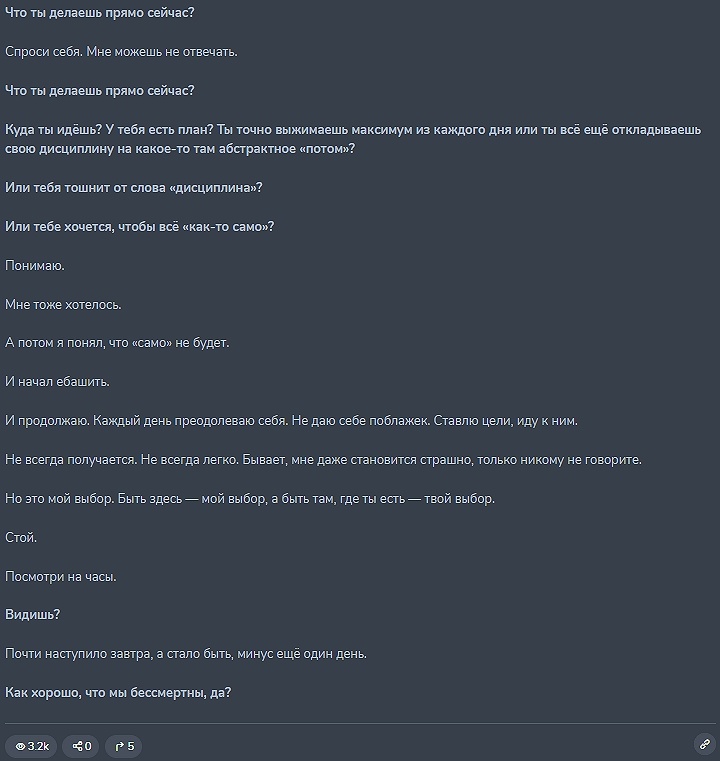
Task: Click the line «И продолжаю. Каждый день преодолеваю себя»
Action: point(291,420)
